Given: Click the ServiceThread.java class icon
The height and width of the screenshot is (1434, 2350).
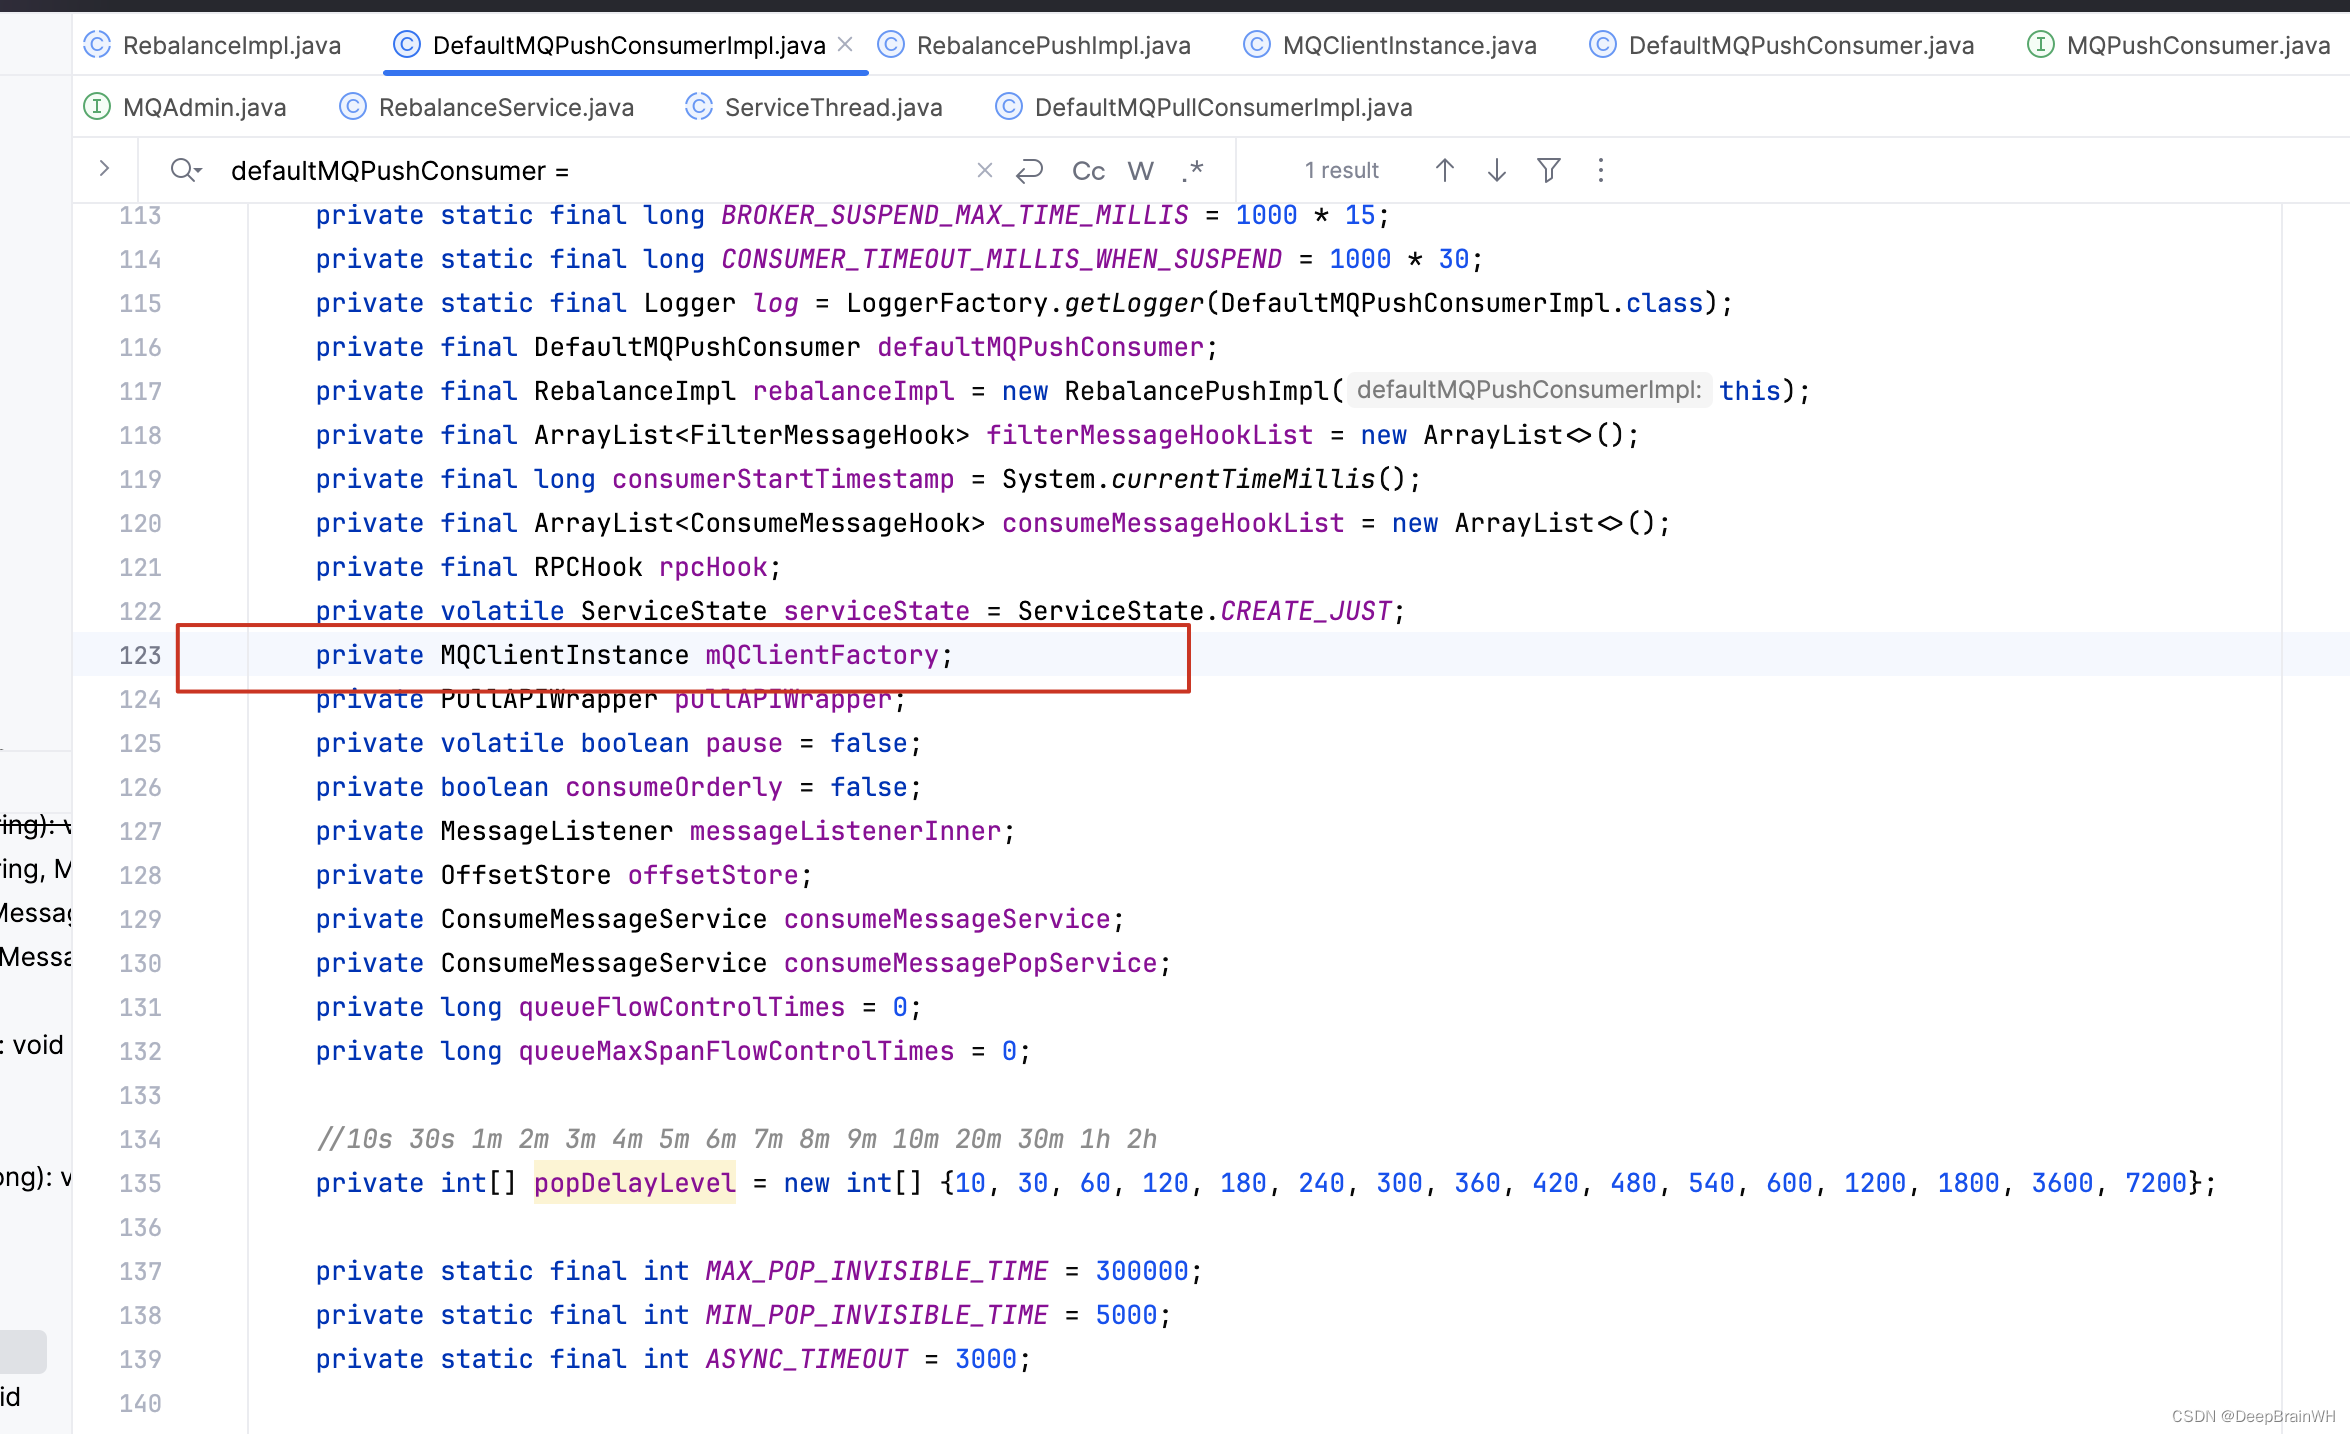Looking at the screenshot, I should (699, 107).
